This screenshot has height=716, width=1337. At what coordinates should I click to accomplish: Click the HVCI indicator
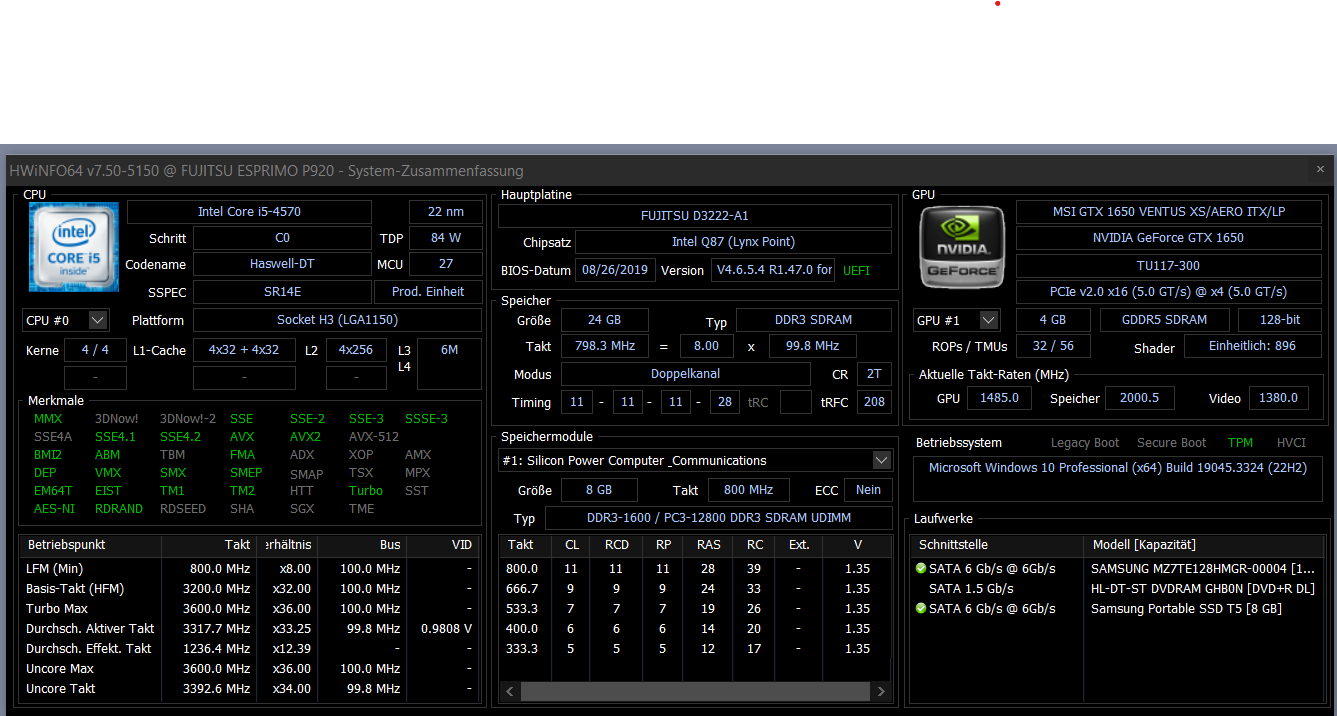click(1291, 443)
